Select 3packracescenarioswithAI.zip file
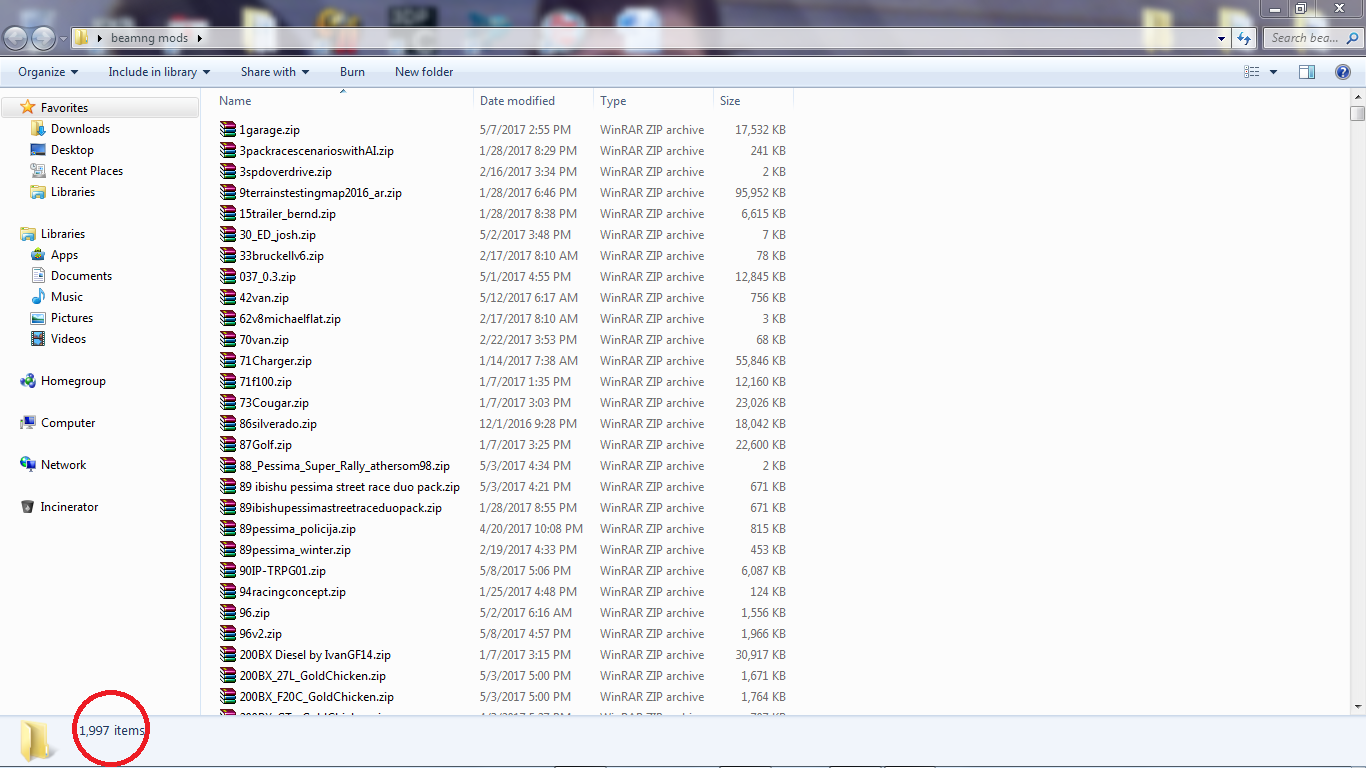The width and height of the screenshot is (1366, 768). (316, 151)
